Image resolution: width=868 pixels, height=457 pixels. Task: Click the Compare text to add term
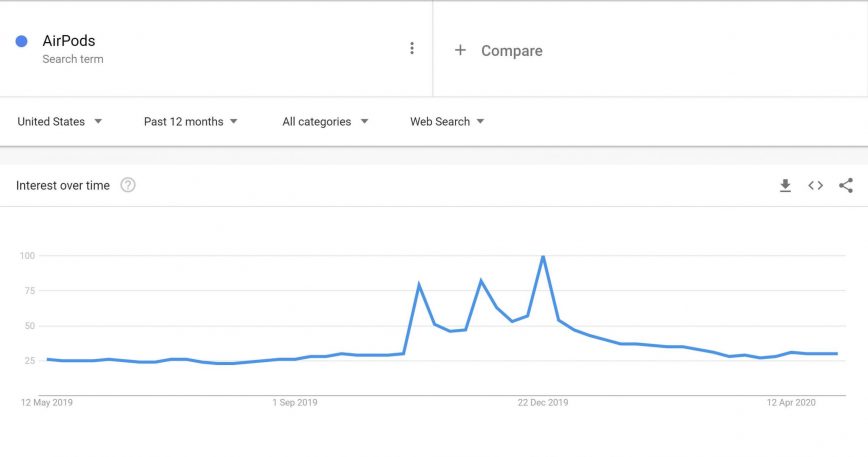point(511,51)
